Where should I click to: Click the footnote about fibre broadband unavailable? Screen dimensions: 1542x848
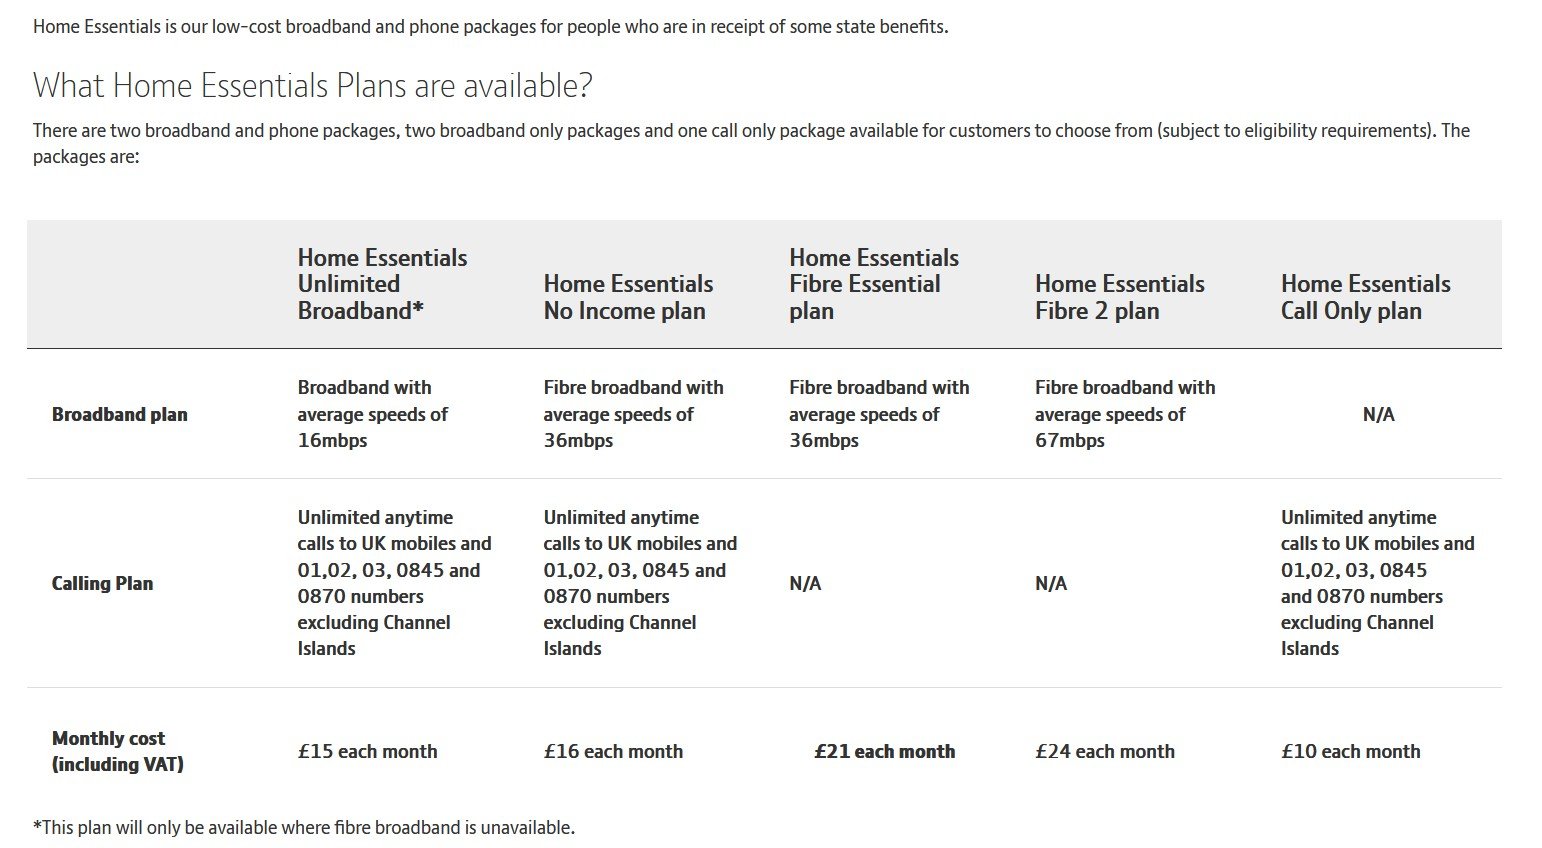[304, 827]
